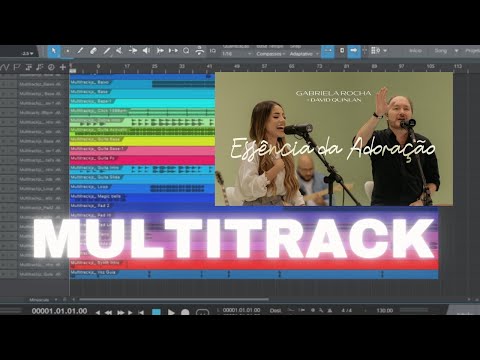This screenshot has width=480, height=360.
Task: Toggle the small page icon in toolbar
Action: coord(342,50)
